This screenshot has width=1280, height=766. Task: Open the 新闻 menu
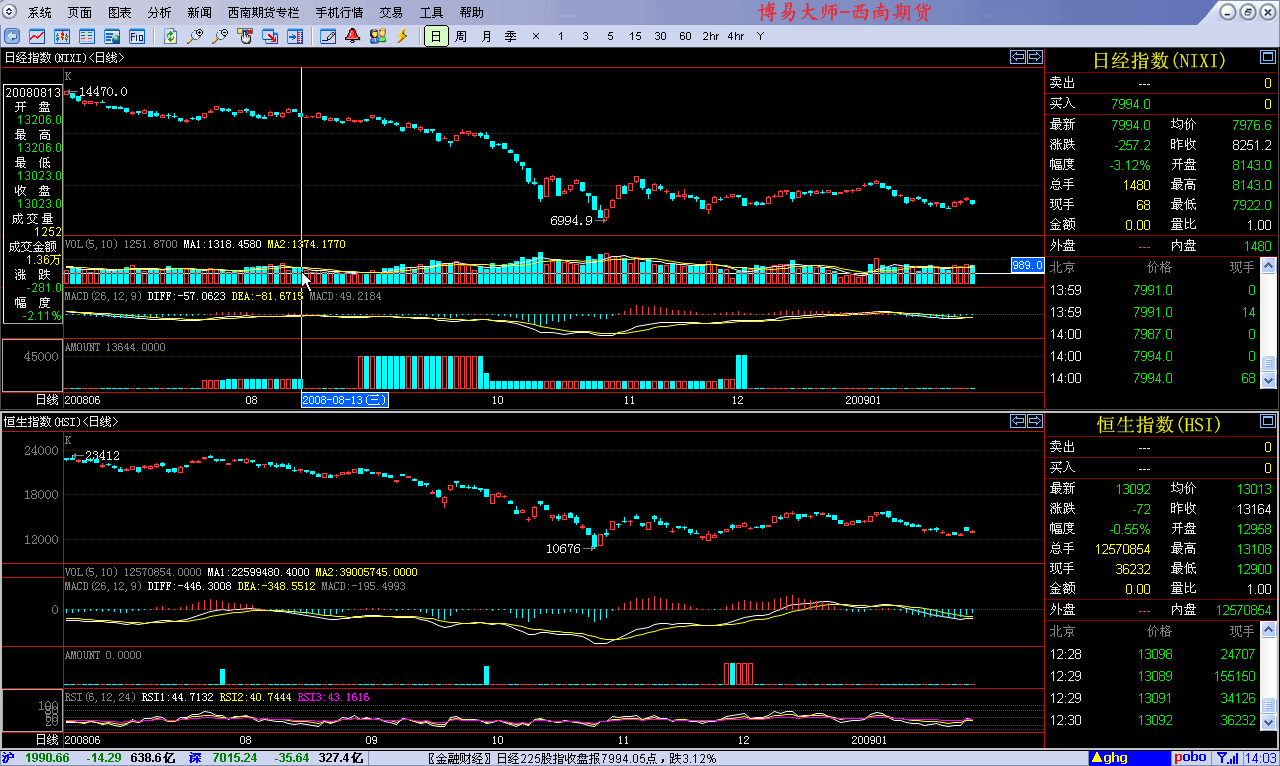(199, 13)
